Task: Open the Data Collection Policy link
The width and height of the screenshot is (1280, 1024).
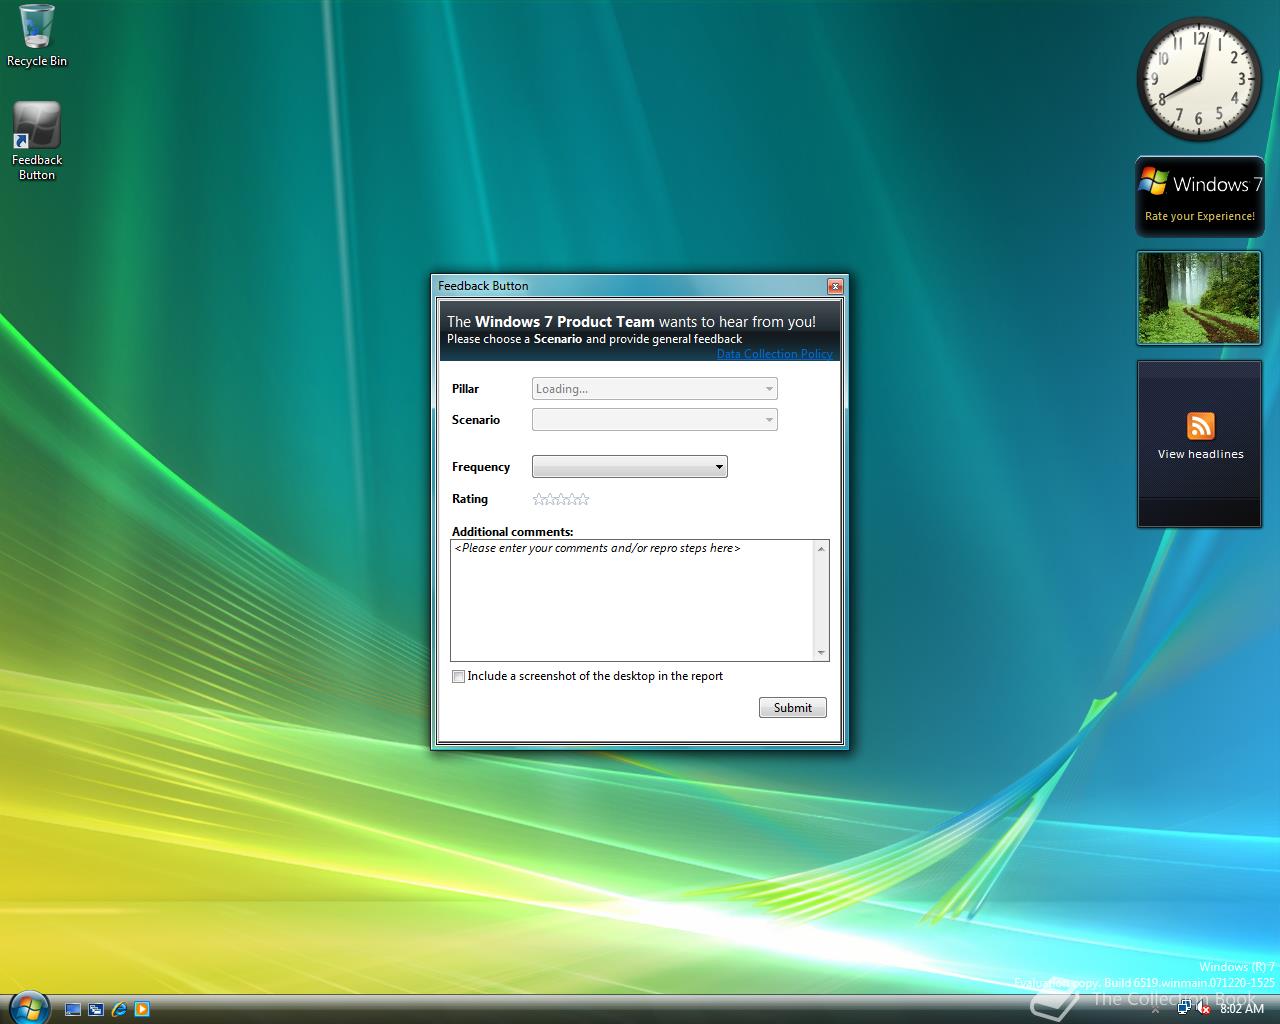Action: click(x=774, y=354)
